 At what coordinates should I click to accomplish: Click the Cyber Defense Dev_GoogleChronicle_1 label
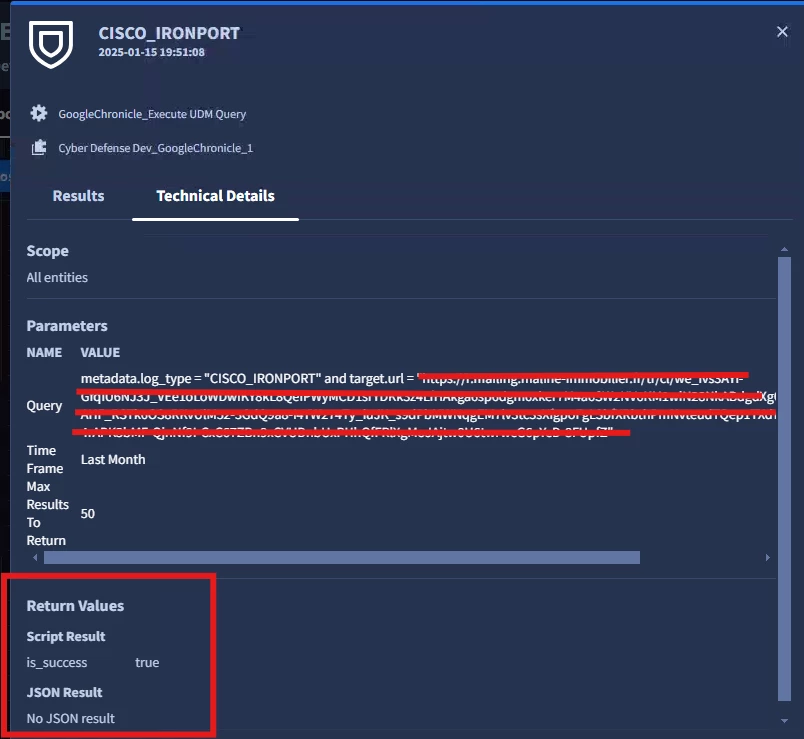coord(155,148)
